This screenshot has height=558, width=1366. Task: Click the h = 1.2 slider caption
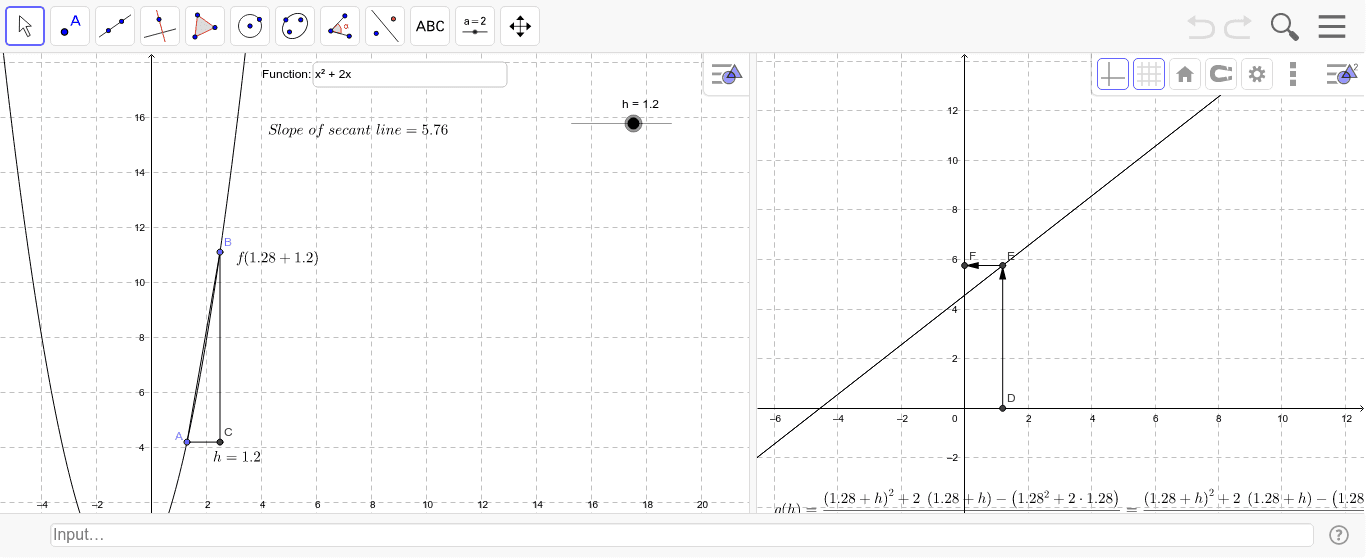click(640, 104)
